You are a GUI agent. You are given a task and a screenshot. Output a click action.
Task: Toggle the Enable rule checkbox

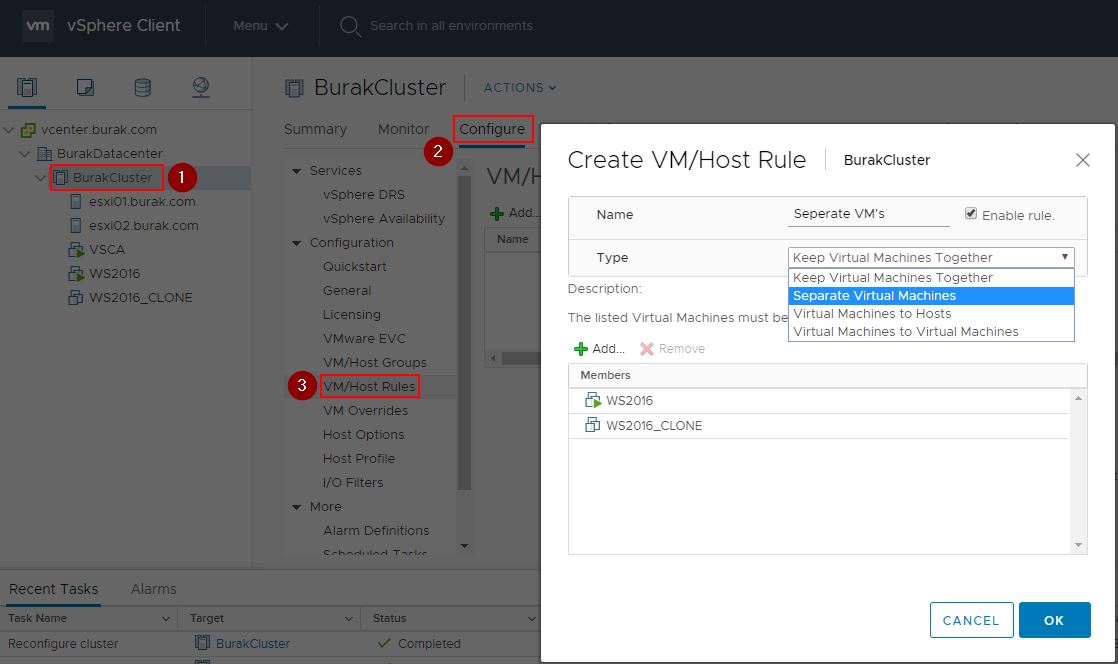970,214
